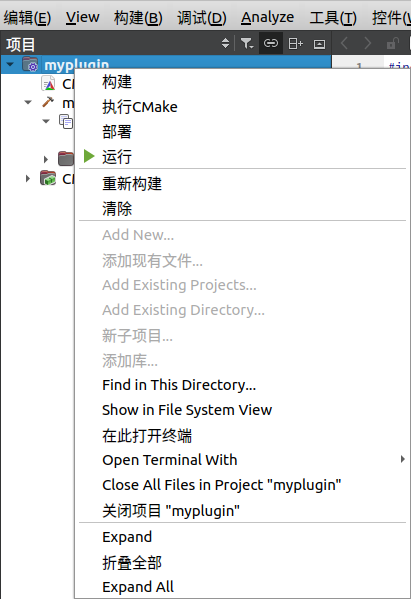Expand the Open Terminal With submenu
Viewport: 411px width, 599px height.
(x=403, y=459)
